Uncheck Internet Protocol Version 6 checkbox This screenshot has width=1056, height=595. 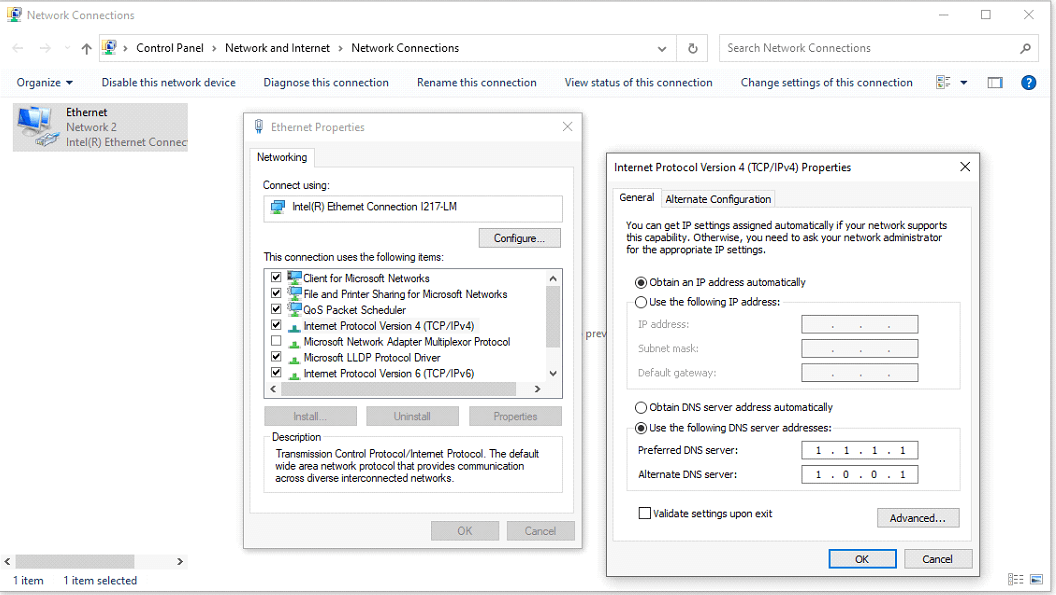[276, 373]
